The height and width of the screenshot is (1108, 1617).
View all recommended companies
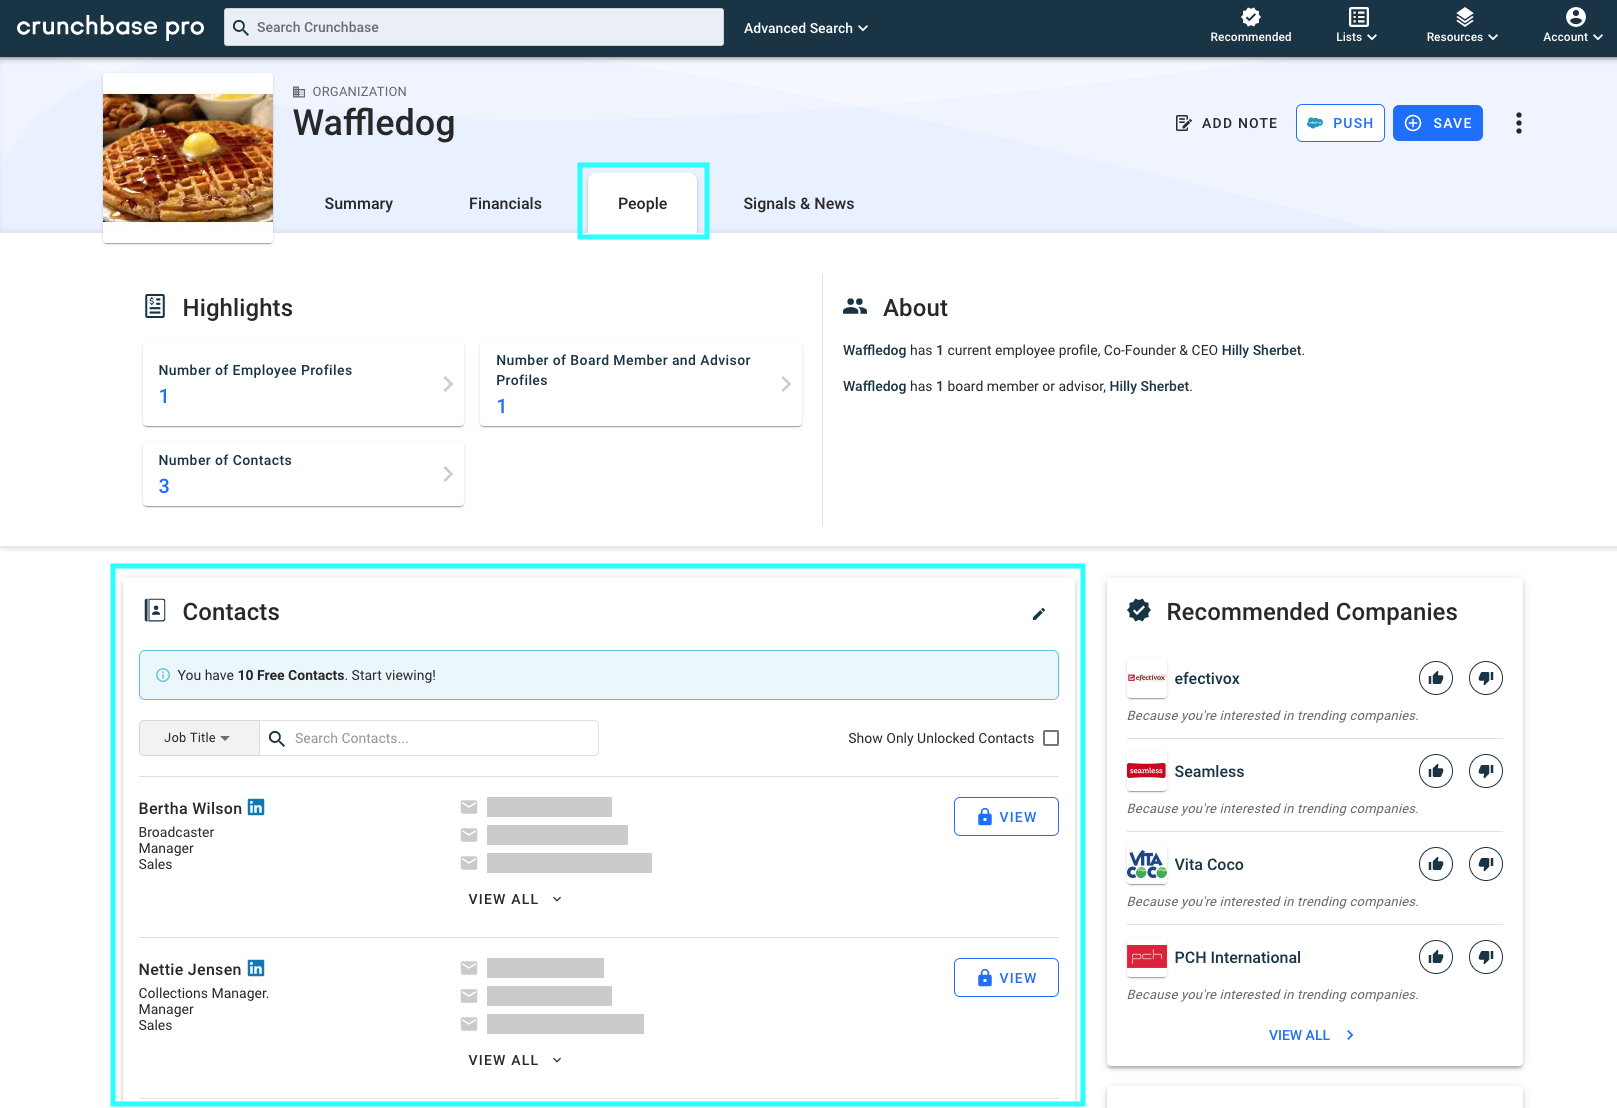pos(1312,1035)
